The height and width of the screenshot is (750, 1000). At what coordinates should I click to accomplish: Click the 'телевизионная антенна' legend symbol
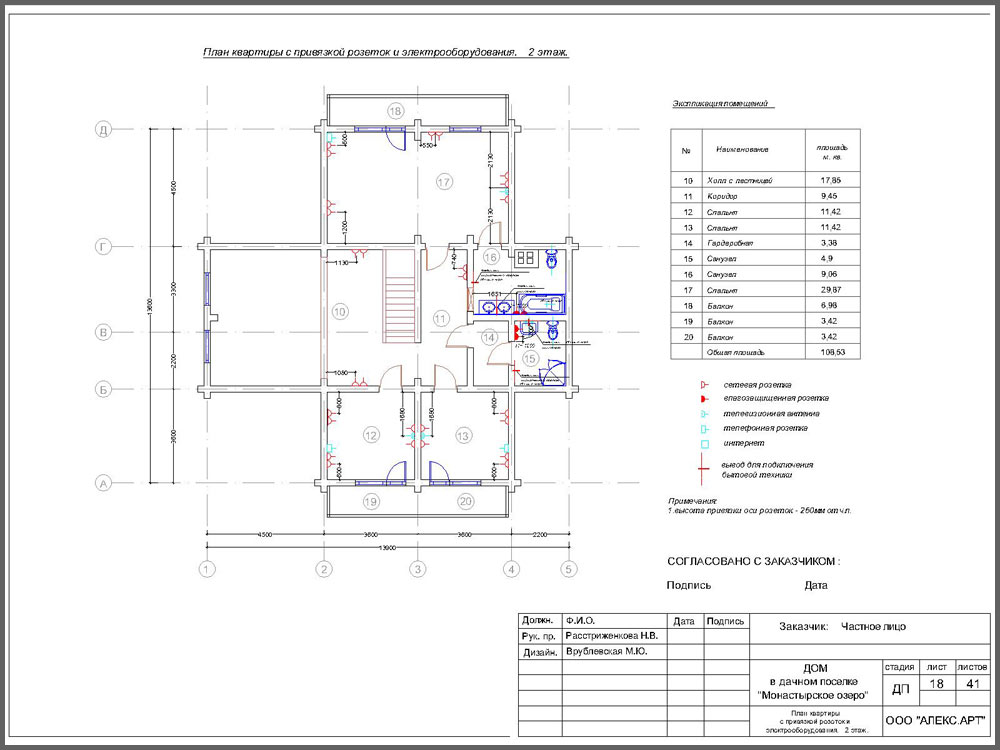pos(704,414)
